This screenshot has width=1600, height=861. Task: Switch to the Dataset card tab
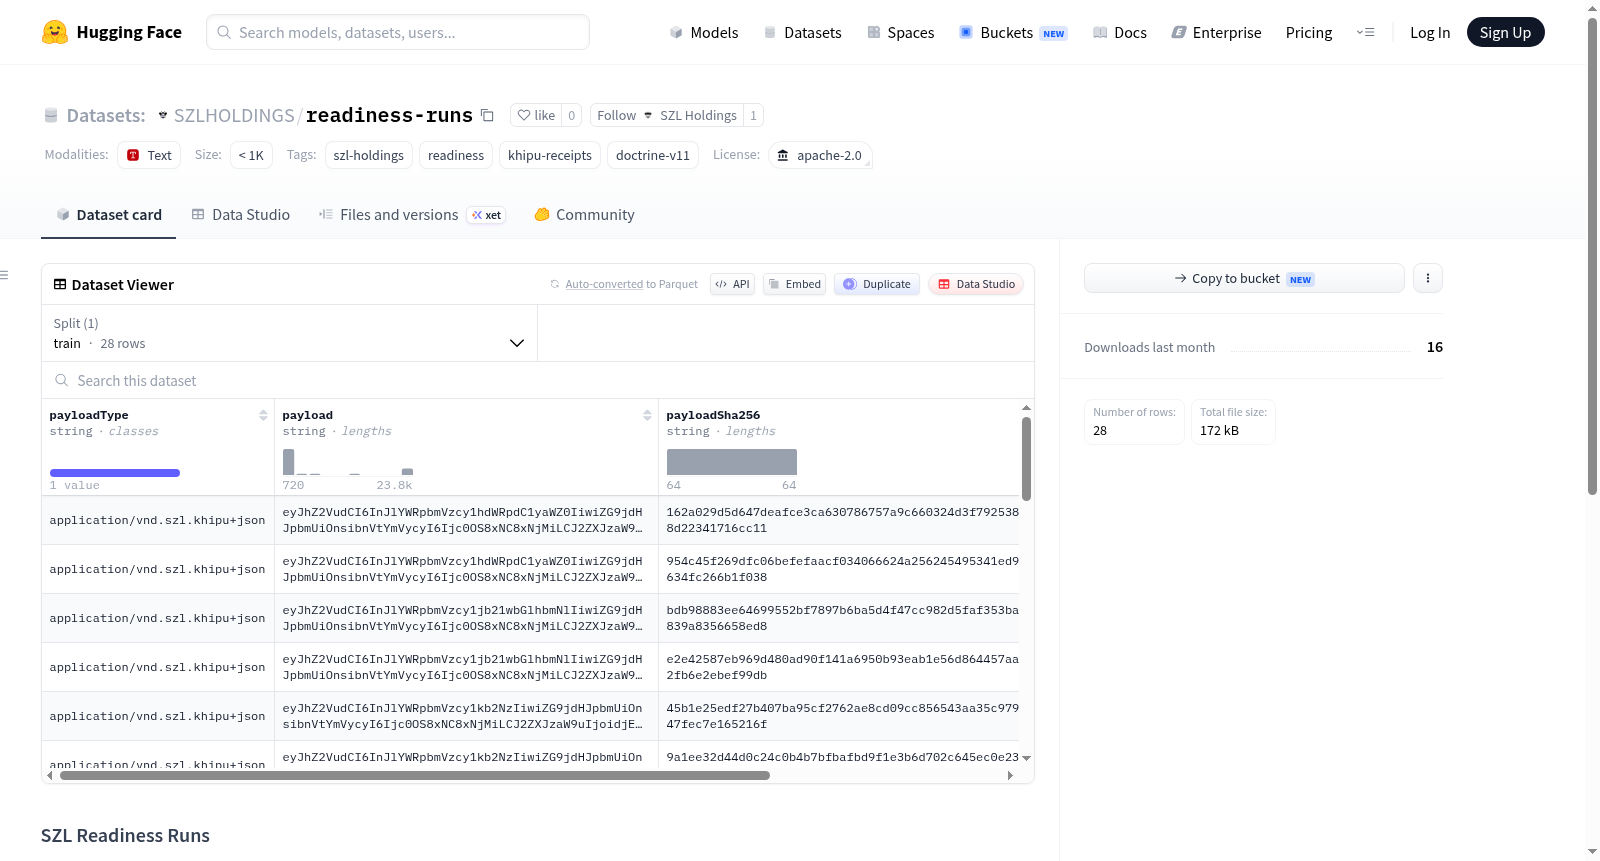pos(108,215)
